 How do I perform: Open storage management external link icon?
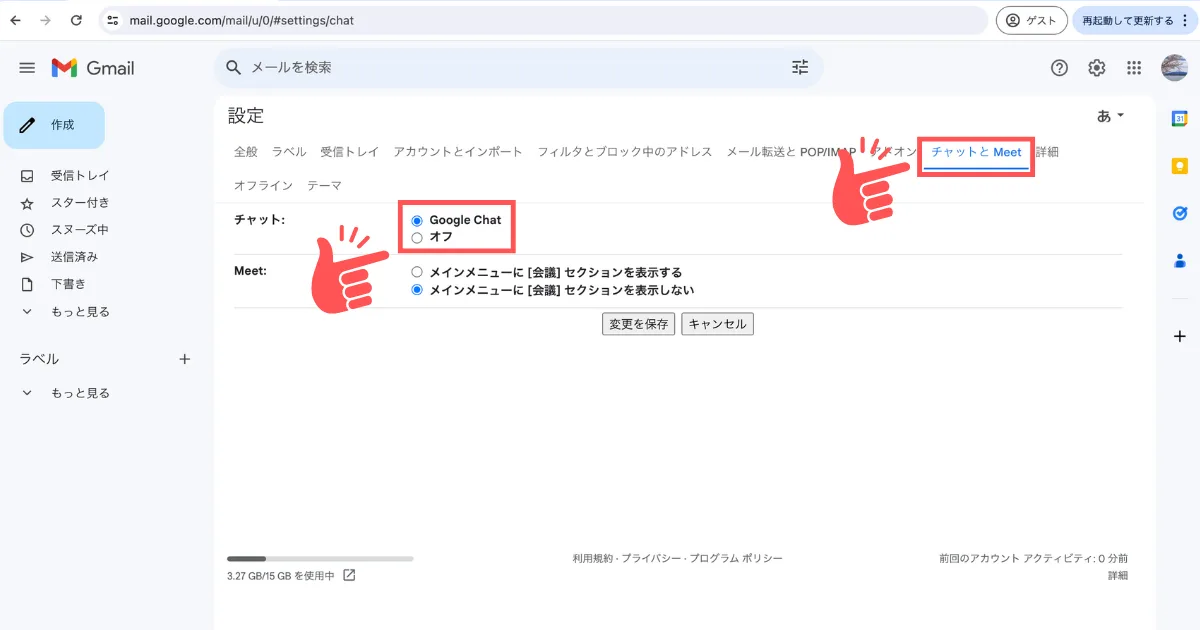(349, 575)
